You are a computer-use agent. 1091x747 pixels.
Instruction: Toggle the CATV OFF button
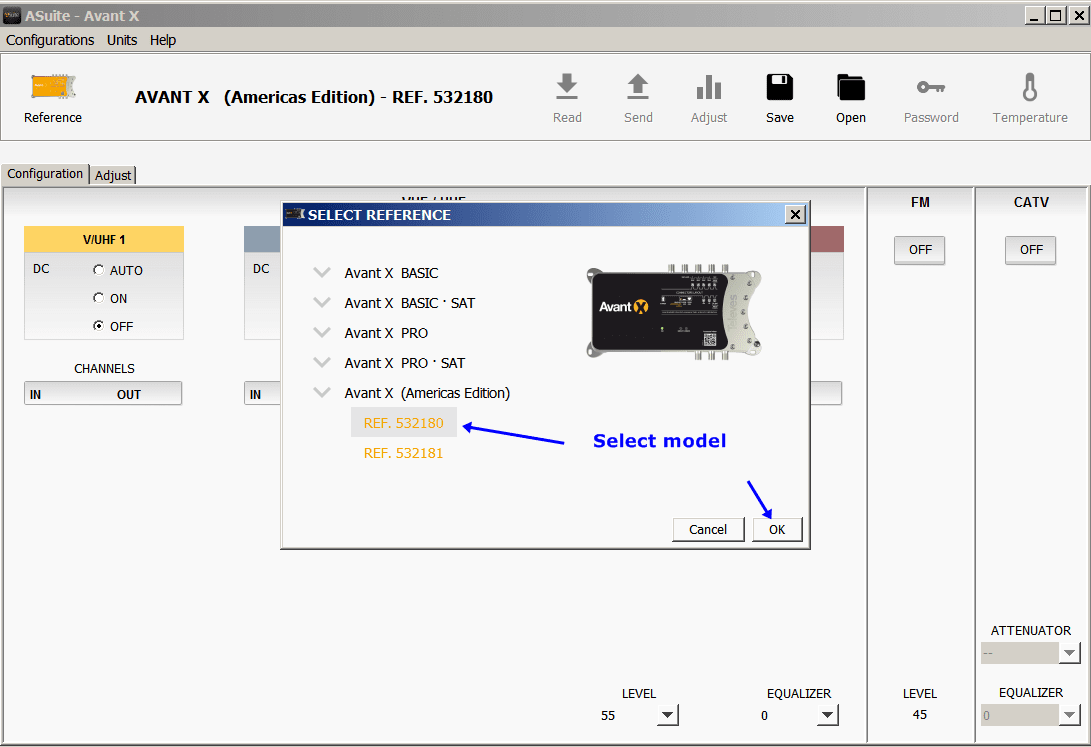coord(1030,250)
